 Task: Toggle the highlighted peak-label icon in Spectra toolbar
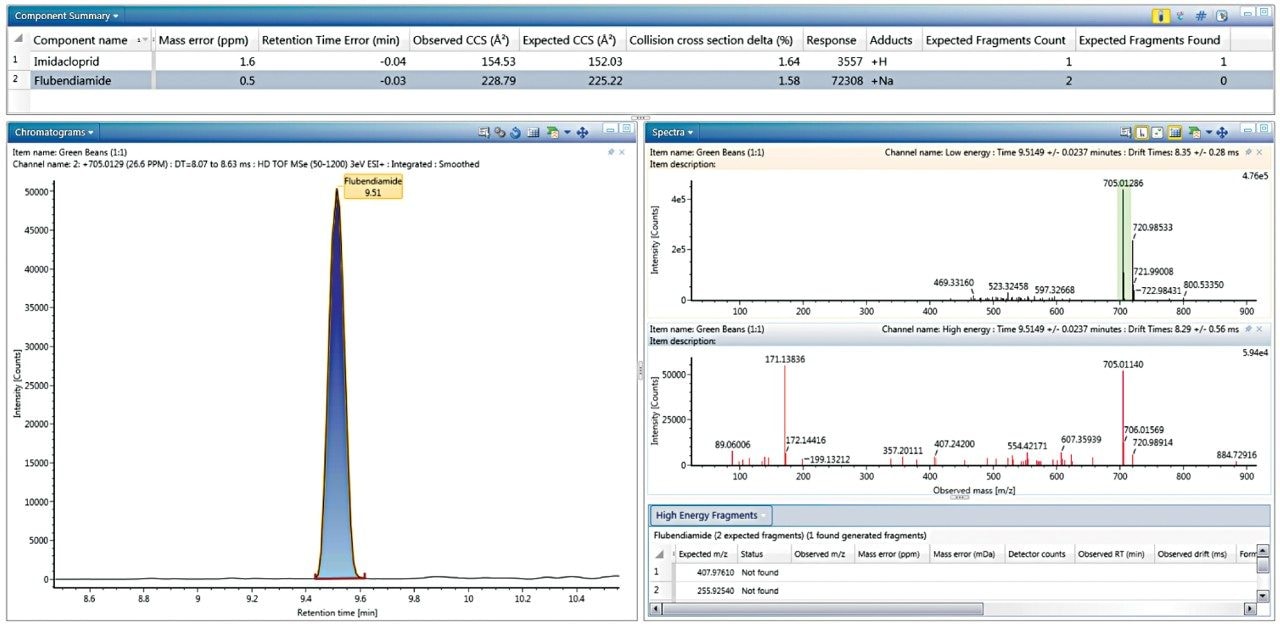1142,132
